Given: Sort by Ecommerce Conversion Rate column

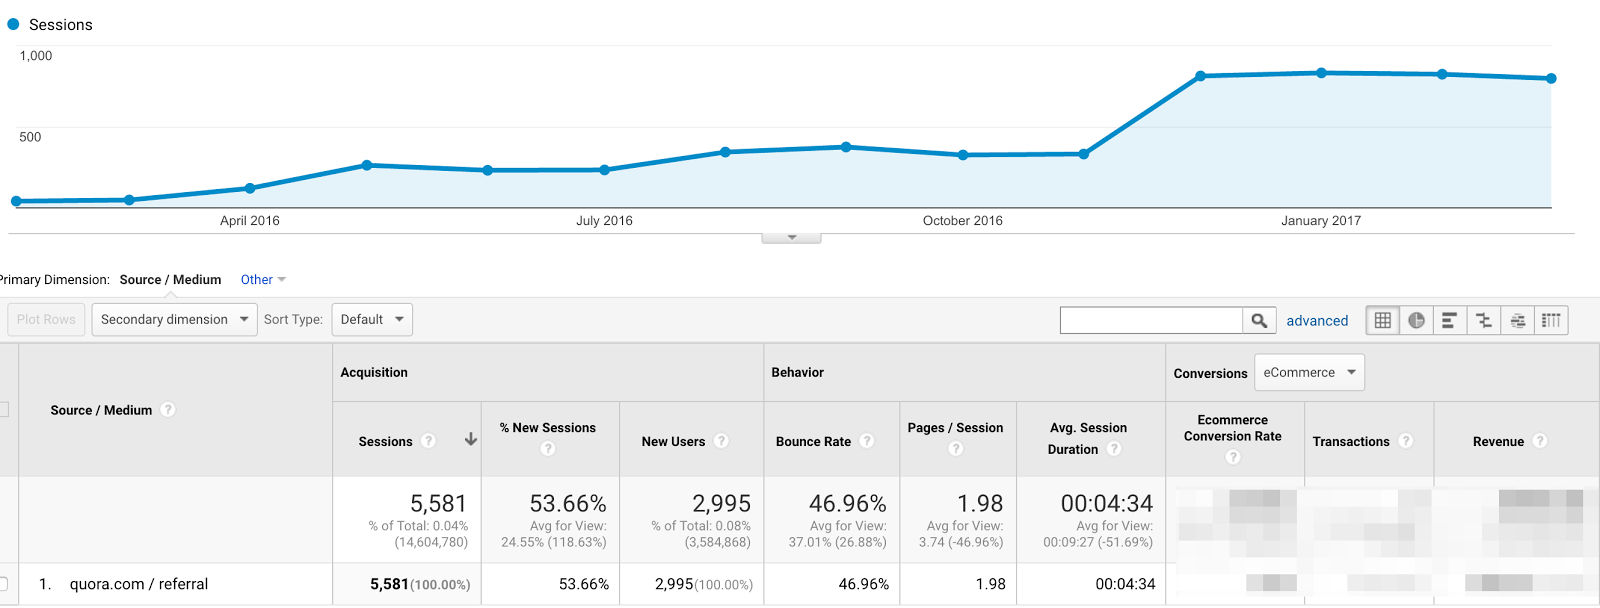Looking at the screenshot, I should click(x=1233, y=428).
